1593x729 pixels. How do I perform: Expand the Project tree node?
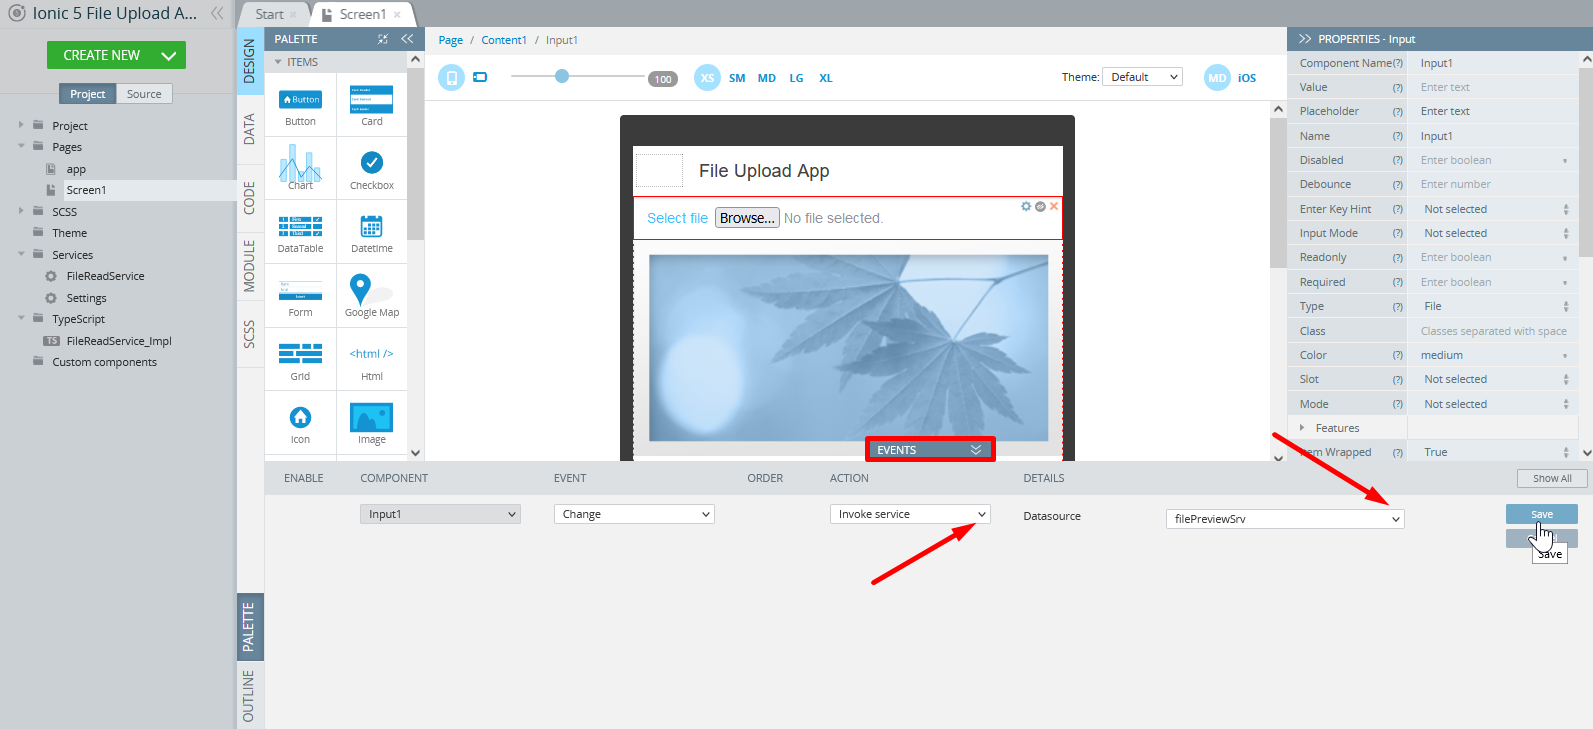[21, 125]
